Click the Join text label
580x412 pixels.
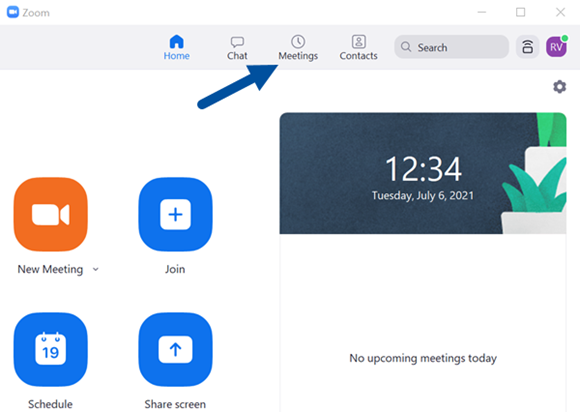175,269
